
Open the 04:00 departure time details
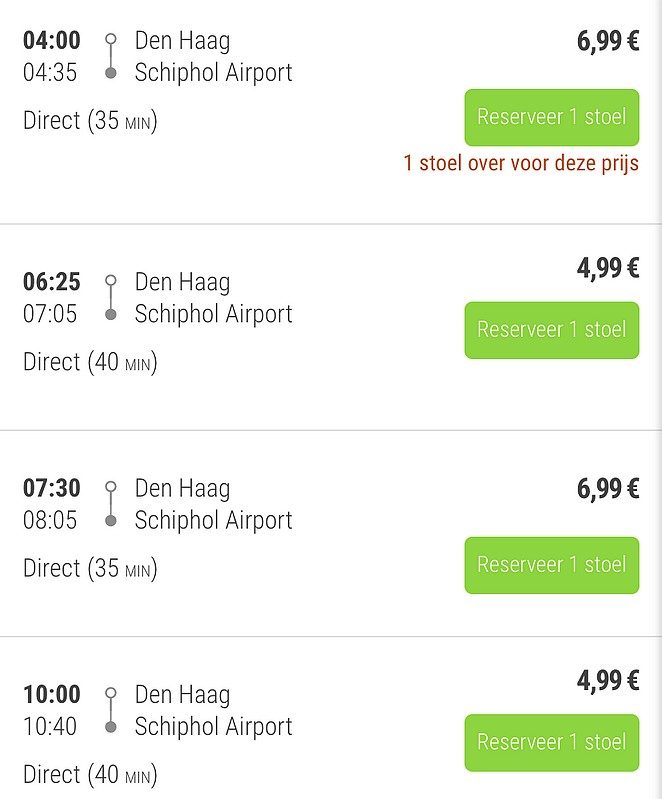(x=51, y=41)
